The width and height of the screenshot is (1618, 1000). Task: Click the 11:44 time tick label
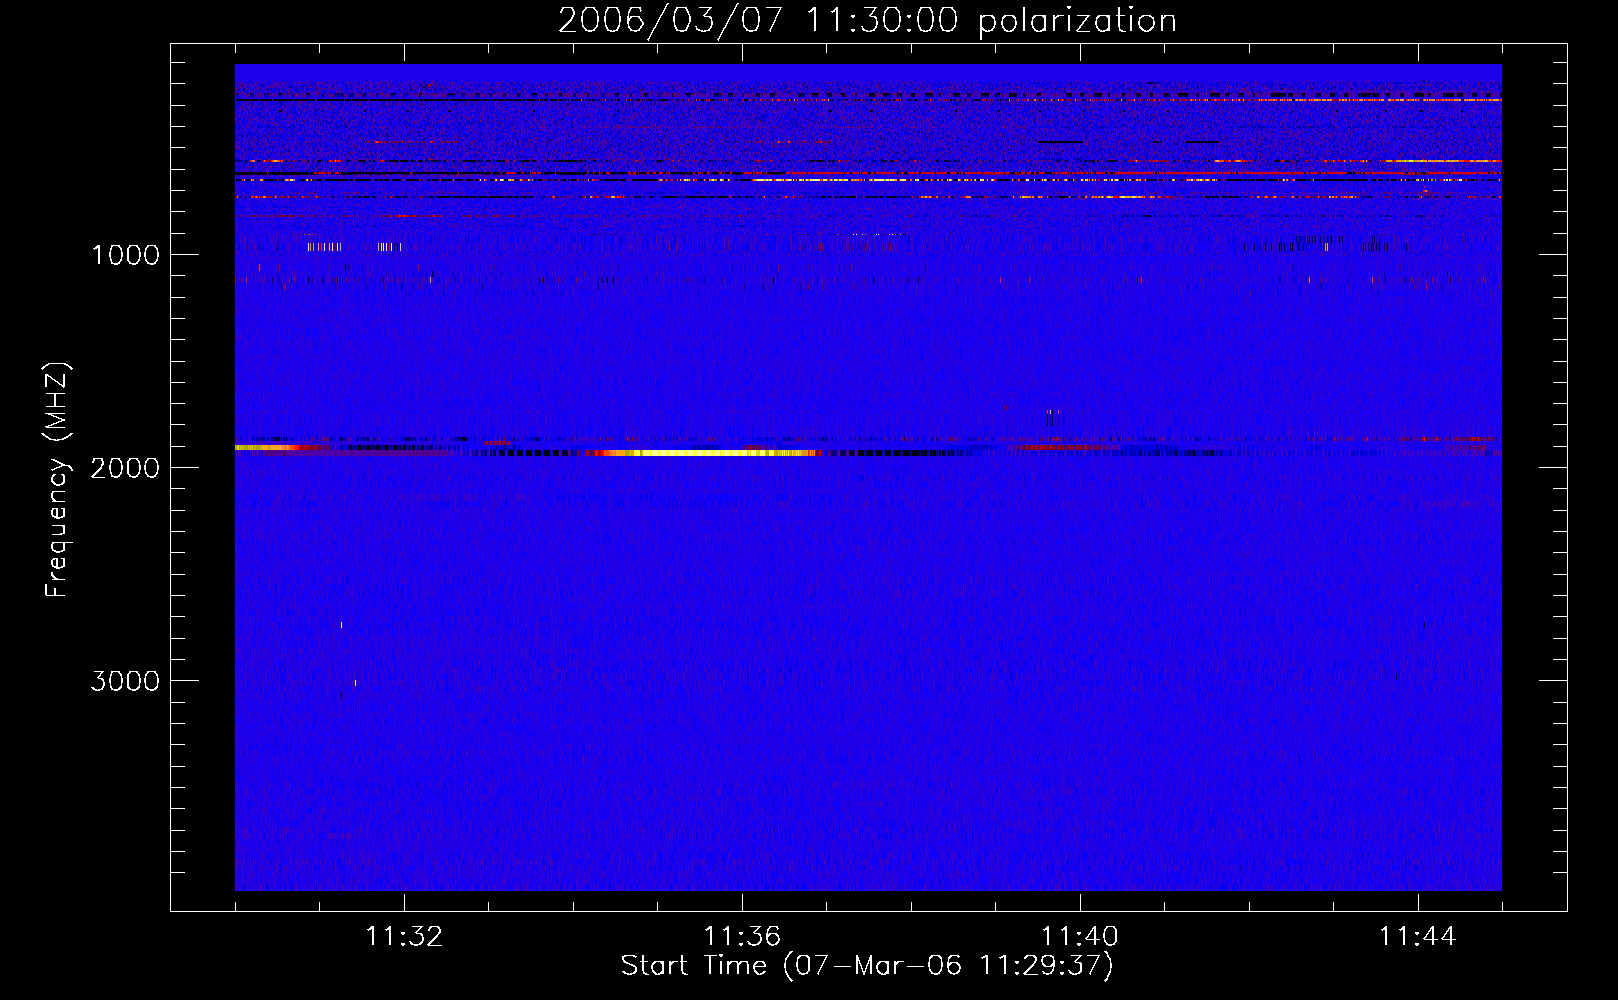click(x=1418, y=937)
